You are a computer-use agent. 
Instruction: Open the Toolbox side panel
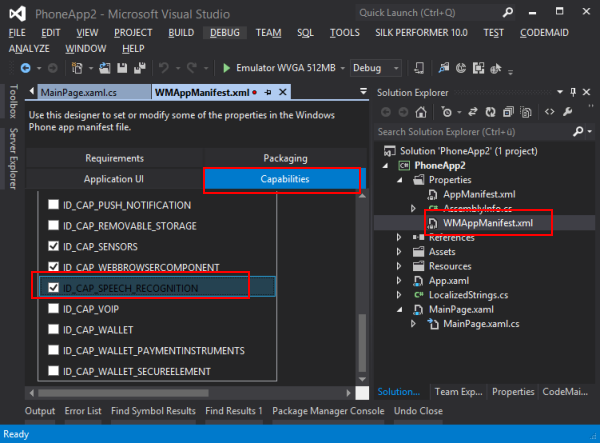13,101
